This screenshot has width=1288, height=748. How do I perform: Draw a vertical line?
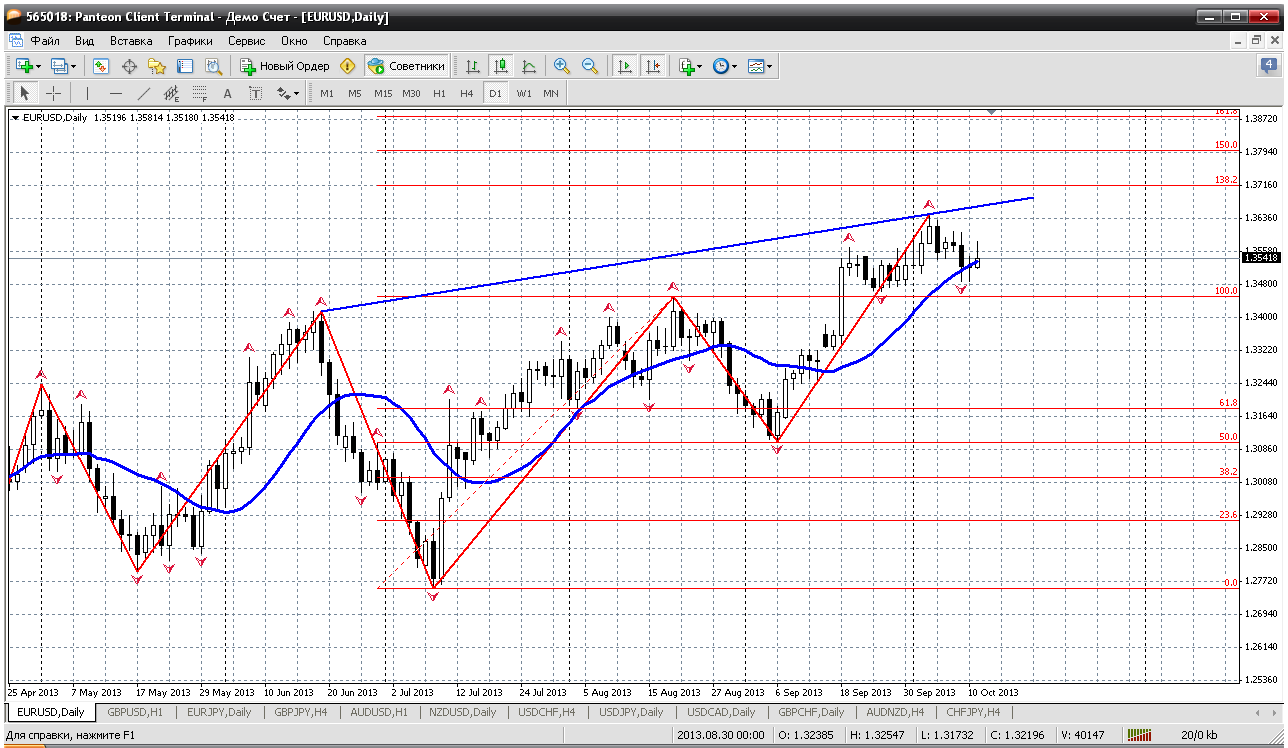pos(88,93)
